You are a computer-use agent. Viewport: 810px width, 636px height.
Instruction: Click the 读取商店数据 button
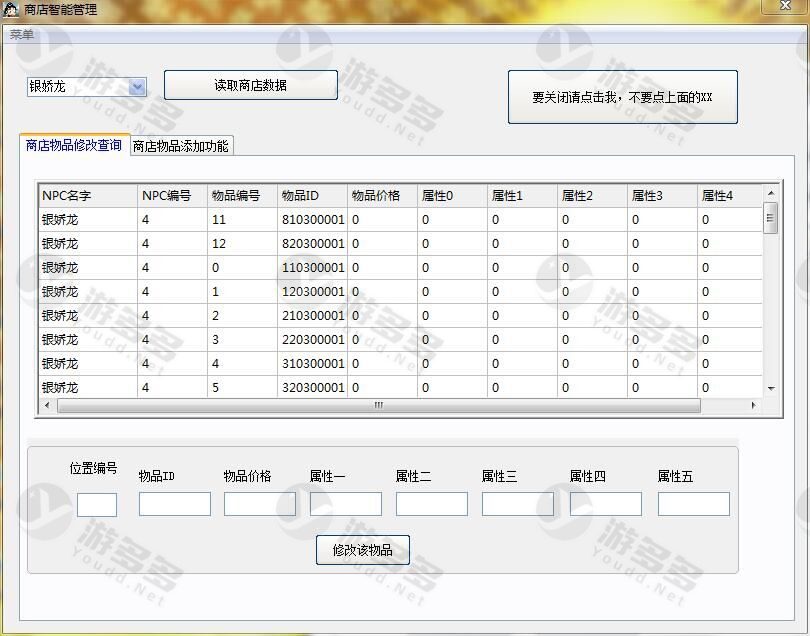(250, 85)
